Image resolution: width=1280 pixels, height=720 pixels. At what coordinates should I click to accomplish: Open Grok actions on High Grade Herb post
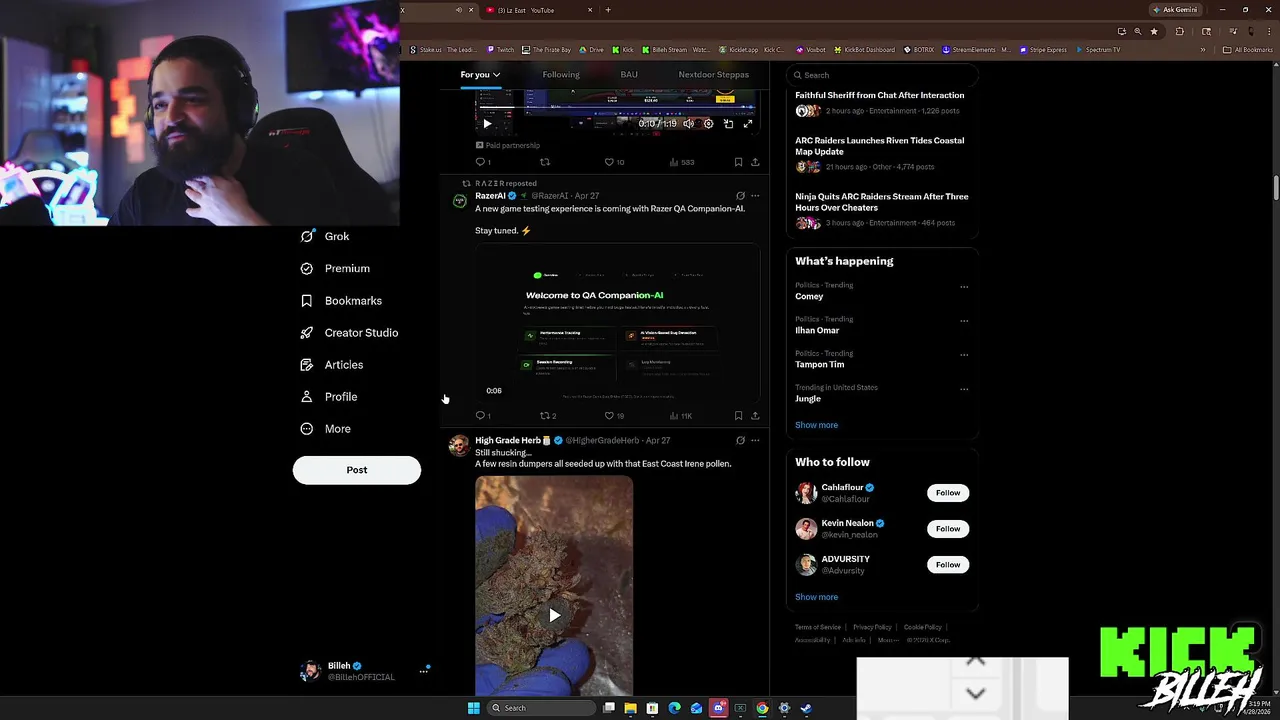point(740,441)
